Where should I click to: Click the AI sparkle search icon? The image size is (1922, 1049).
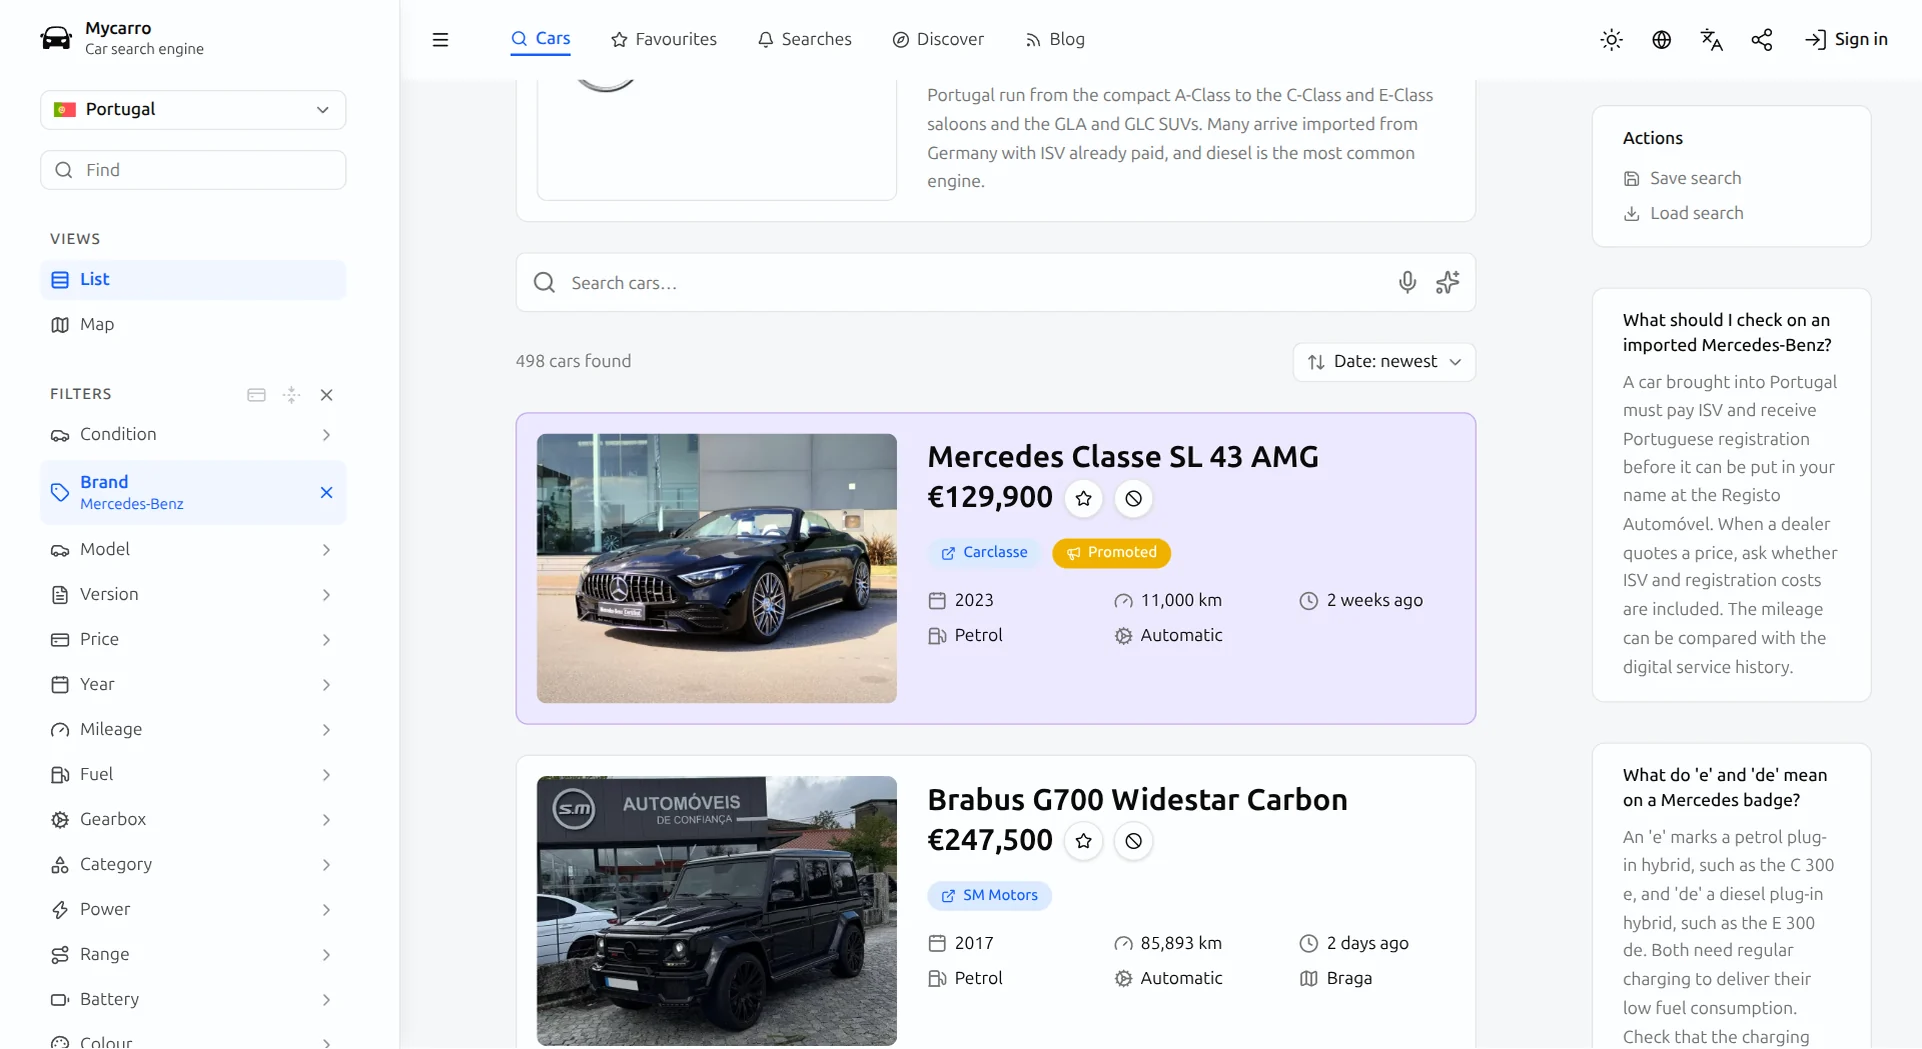(1447, 283)
